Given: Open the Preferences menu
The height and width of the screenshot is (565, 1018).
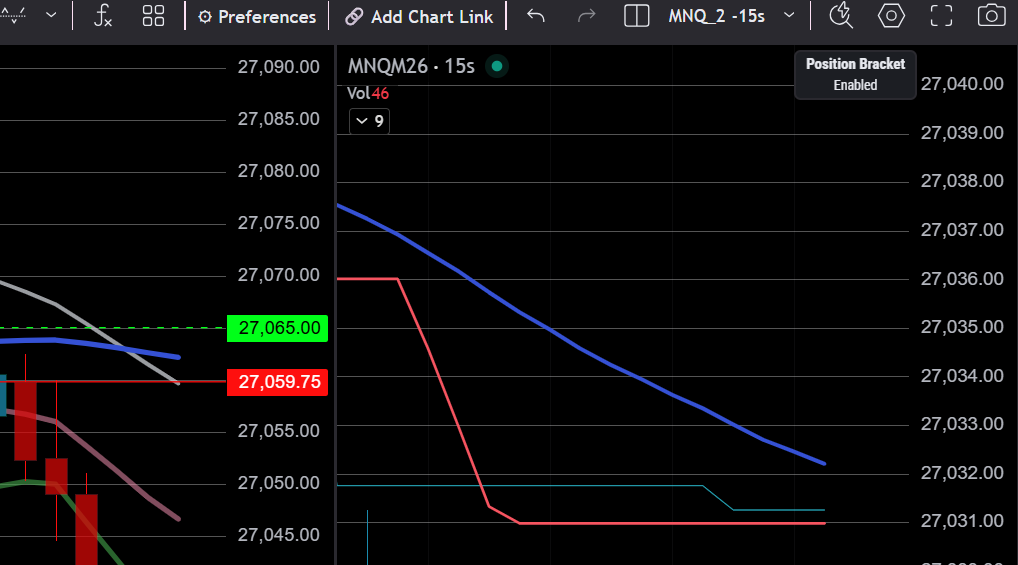Looking at the screenshot, I should pos(257,17).
